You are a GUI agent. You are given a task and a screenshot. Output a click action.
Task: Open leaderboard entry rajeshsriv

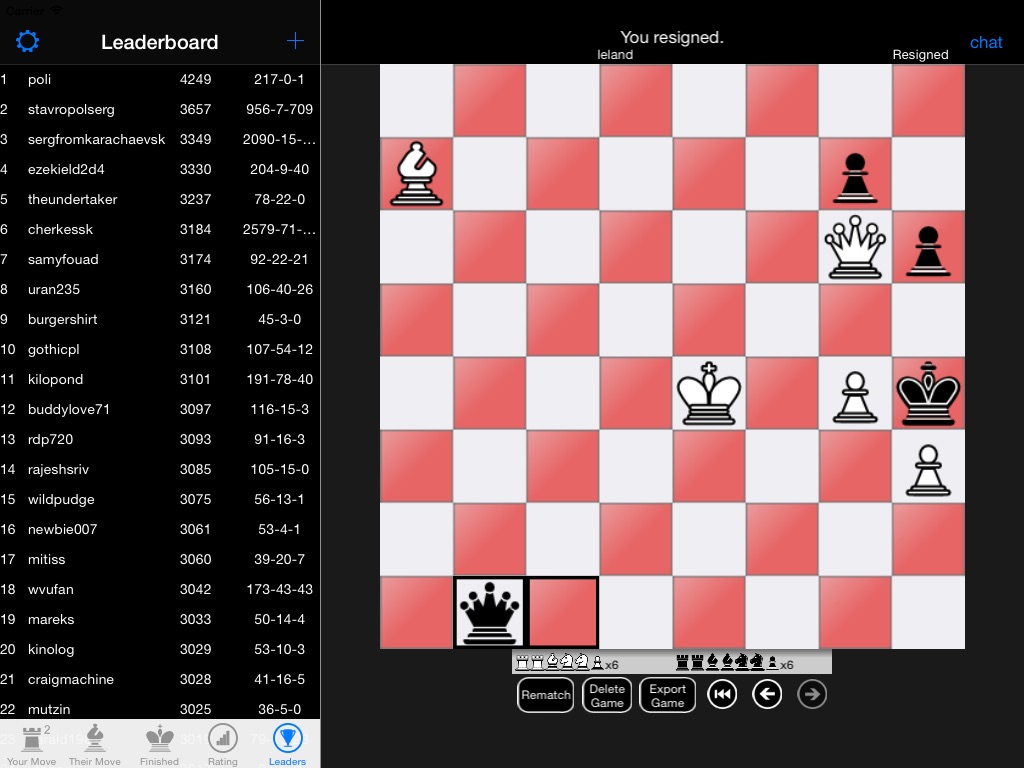[160, 470]
